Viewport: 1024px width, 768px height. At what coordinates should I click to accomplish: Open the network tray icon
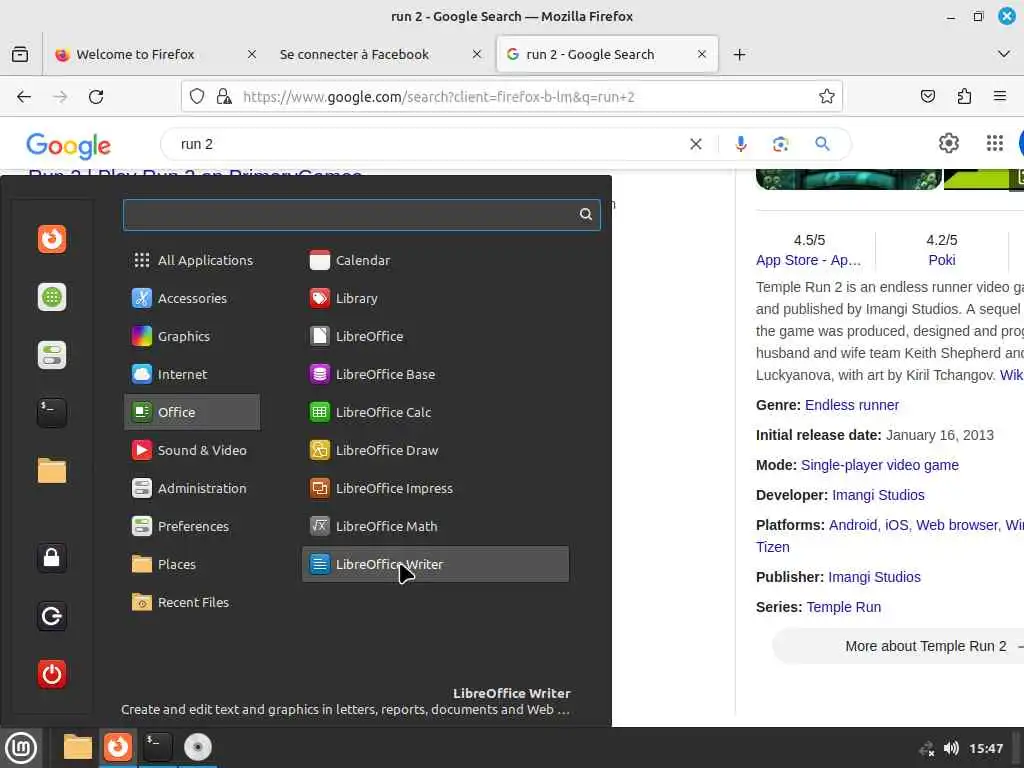[x=926, y=748]
